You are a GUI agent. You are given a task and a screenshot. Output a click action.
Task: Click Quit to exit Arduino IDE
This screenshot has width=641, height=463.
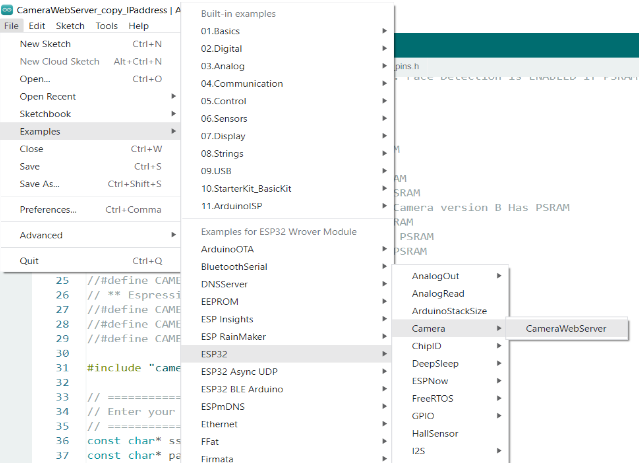click(x=29, y=261)
